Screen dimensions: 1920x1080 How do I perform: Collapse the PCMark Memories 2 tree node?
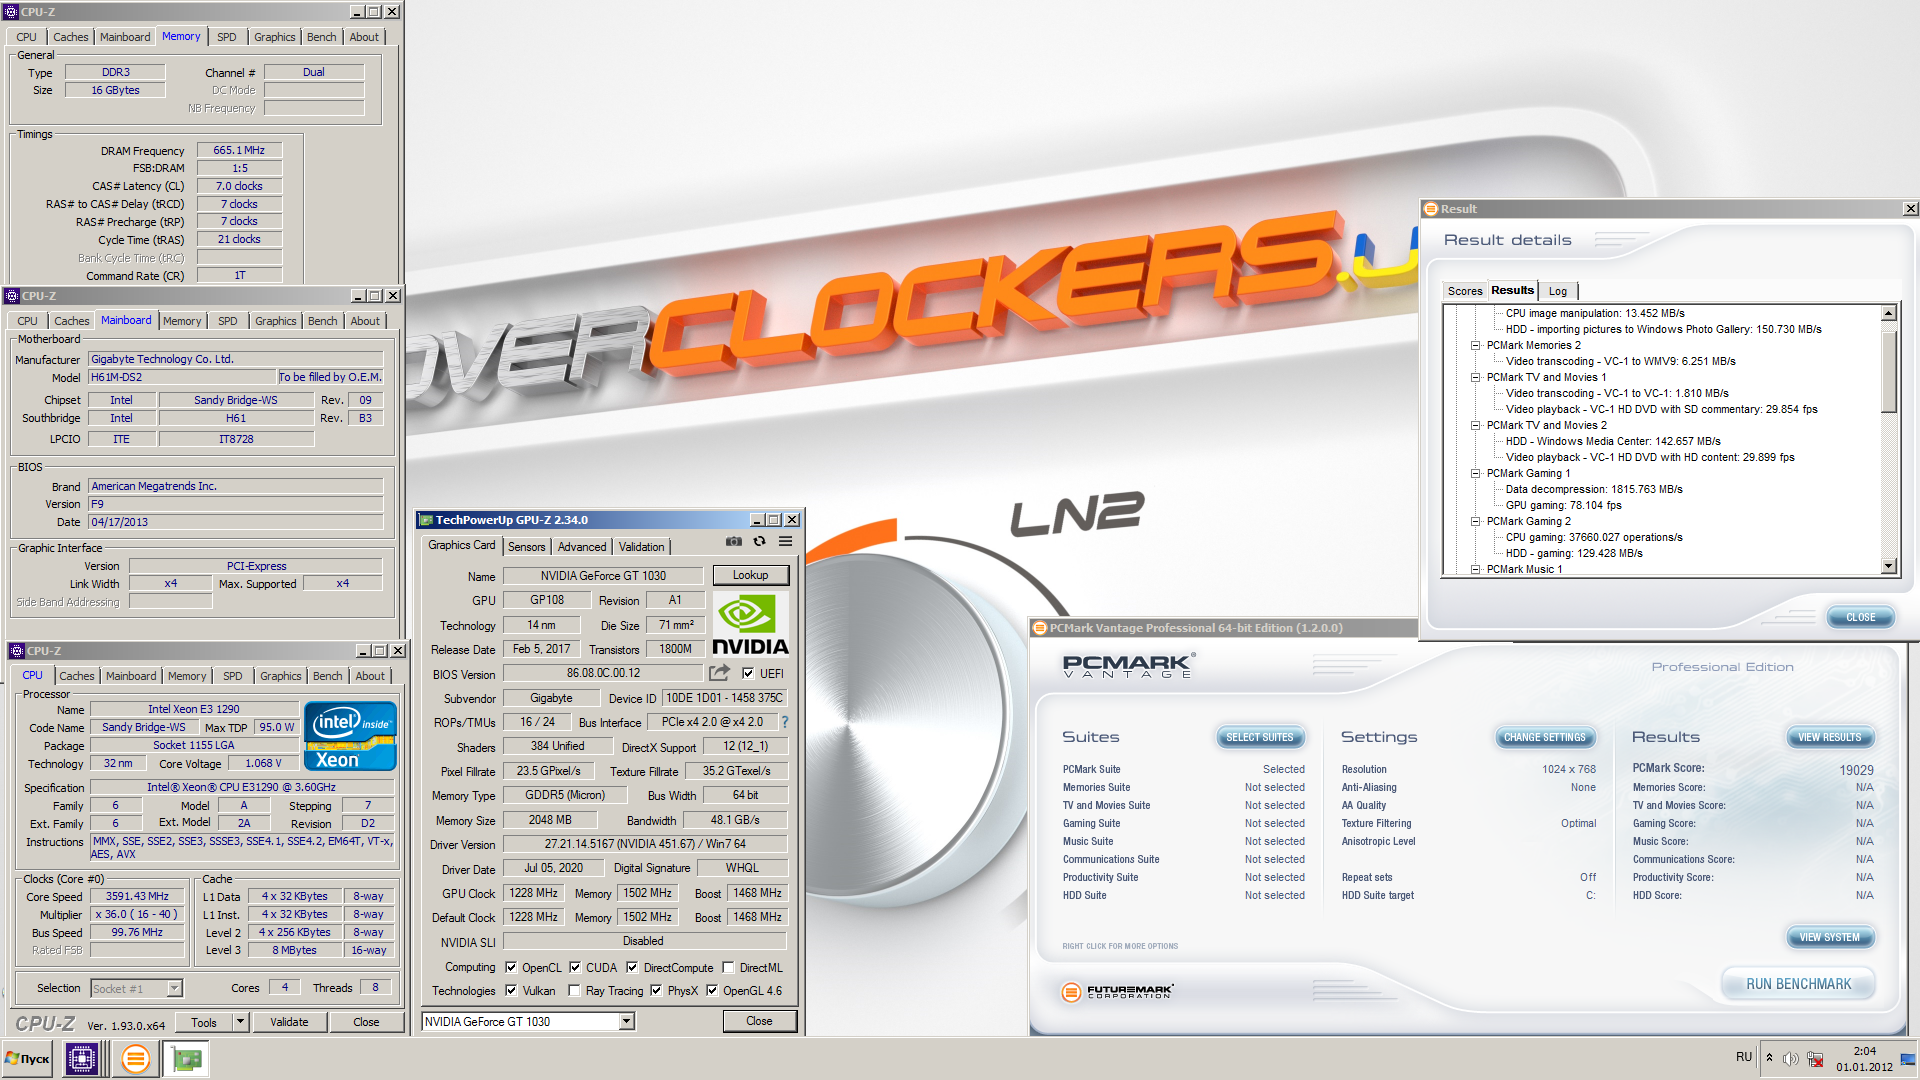click(x=1475, y=345)
